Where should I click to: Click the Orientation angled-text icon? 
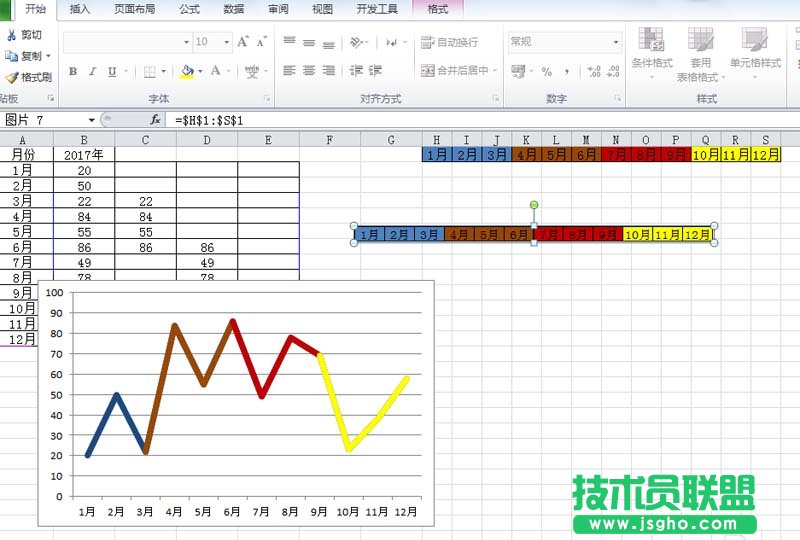pyautogui.click(x=357, y=42)
